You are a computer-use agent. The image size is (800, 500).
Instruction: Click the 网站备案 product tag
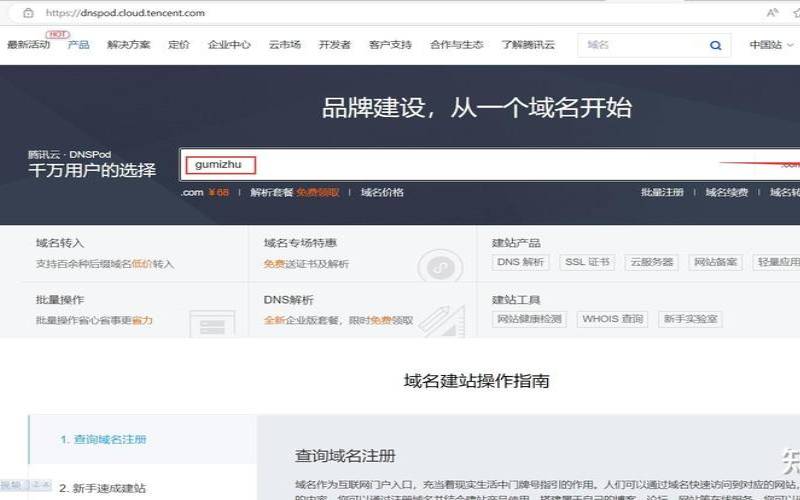click(715, 262)
